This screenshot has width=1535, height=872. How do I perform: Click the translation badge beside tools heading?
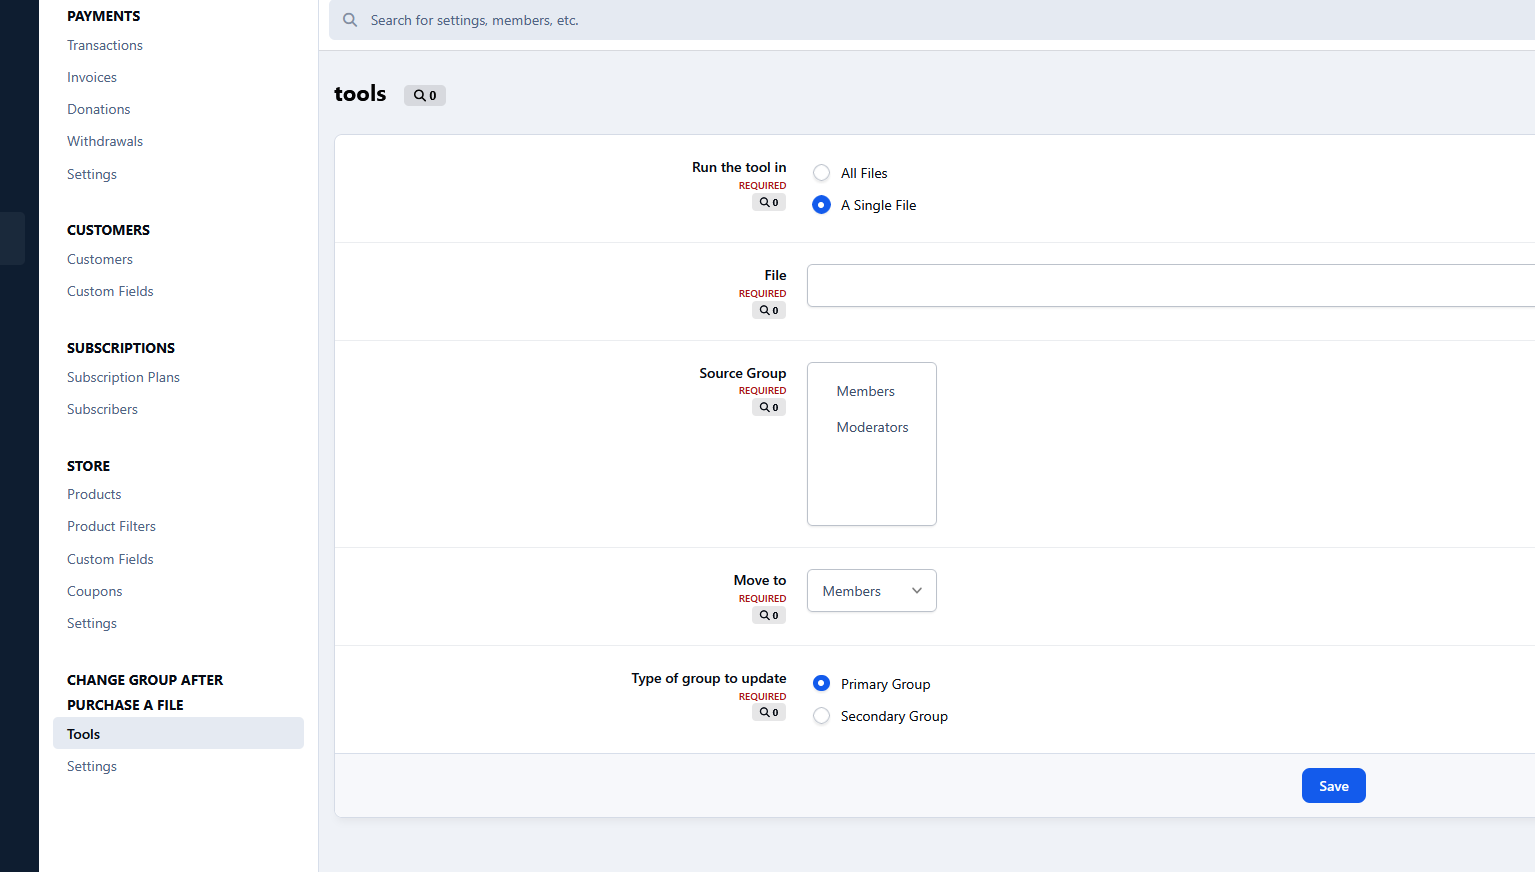coord(425,96)
